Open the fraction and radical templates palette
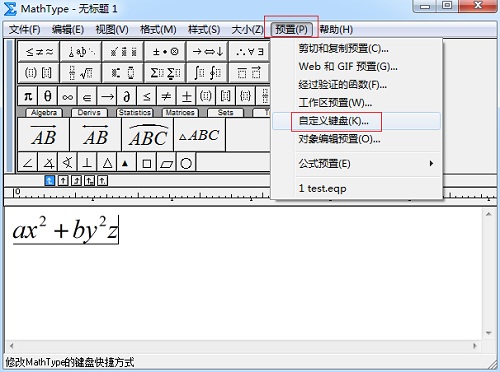Viewport: 500px width, 372px height. click(x=81, y=72)
